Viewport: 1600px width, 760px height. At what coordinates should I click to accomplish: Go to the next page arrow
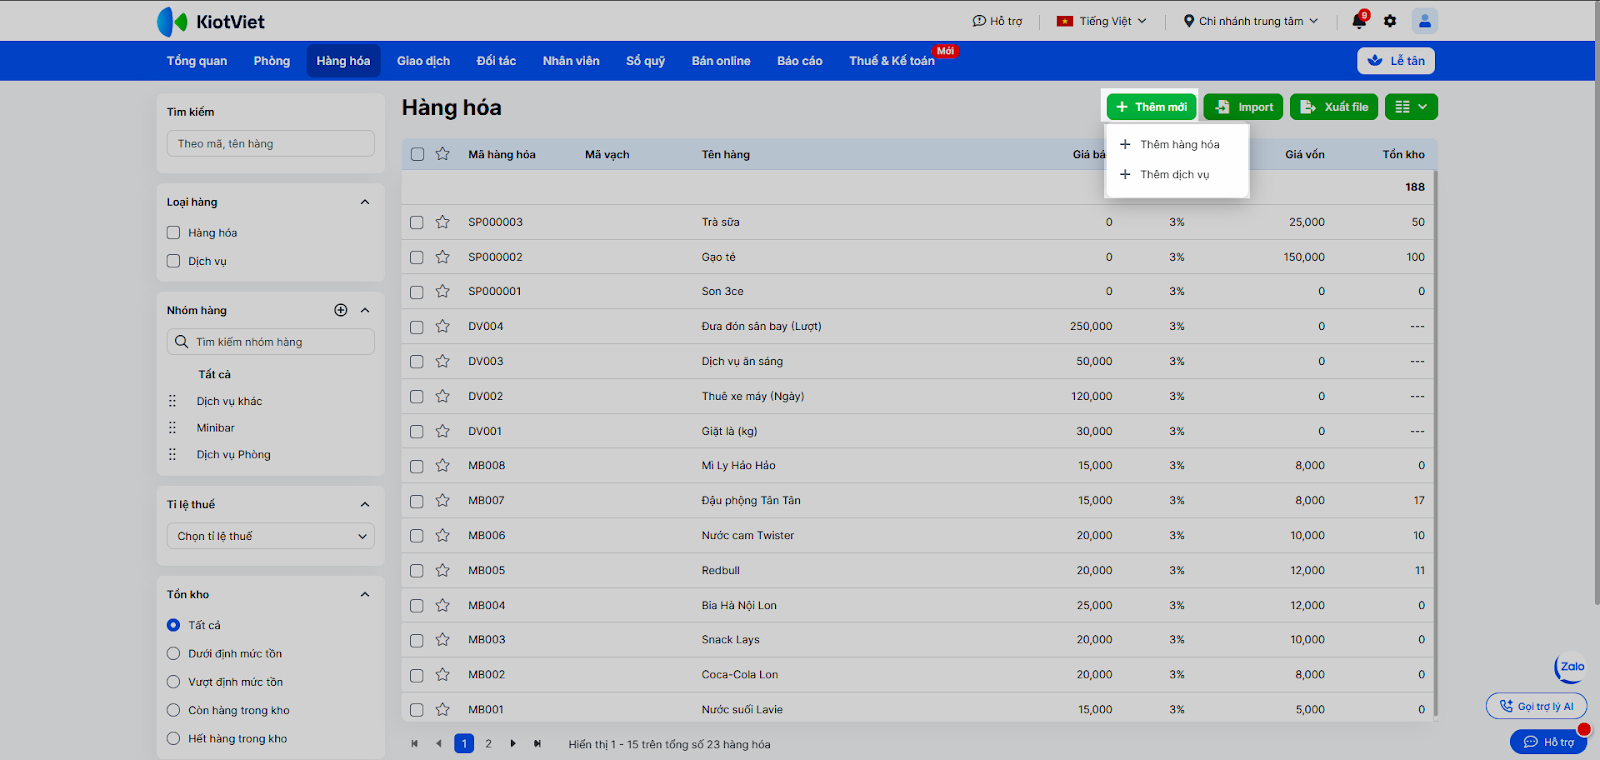[513, 744]
